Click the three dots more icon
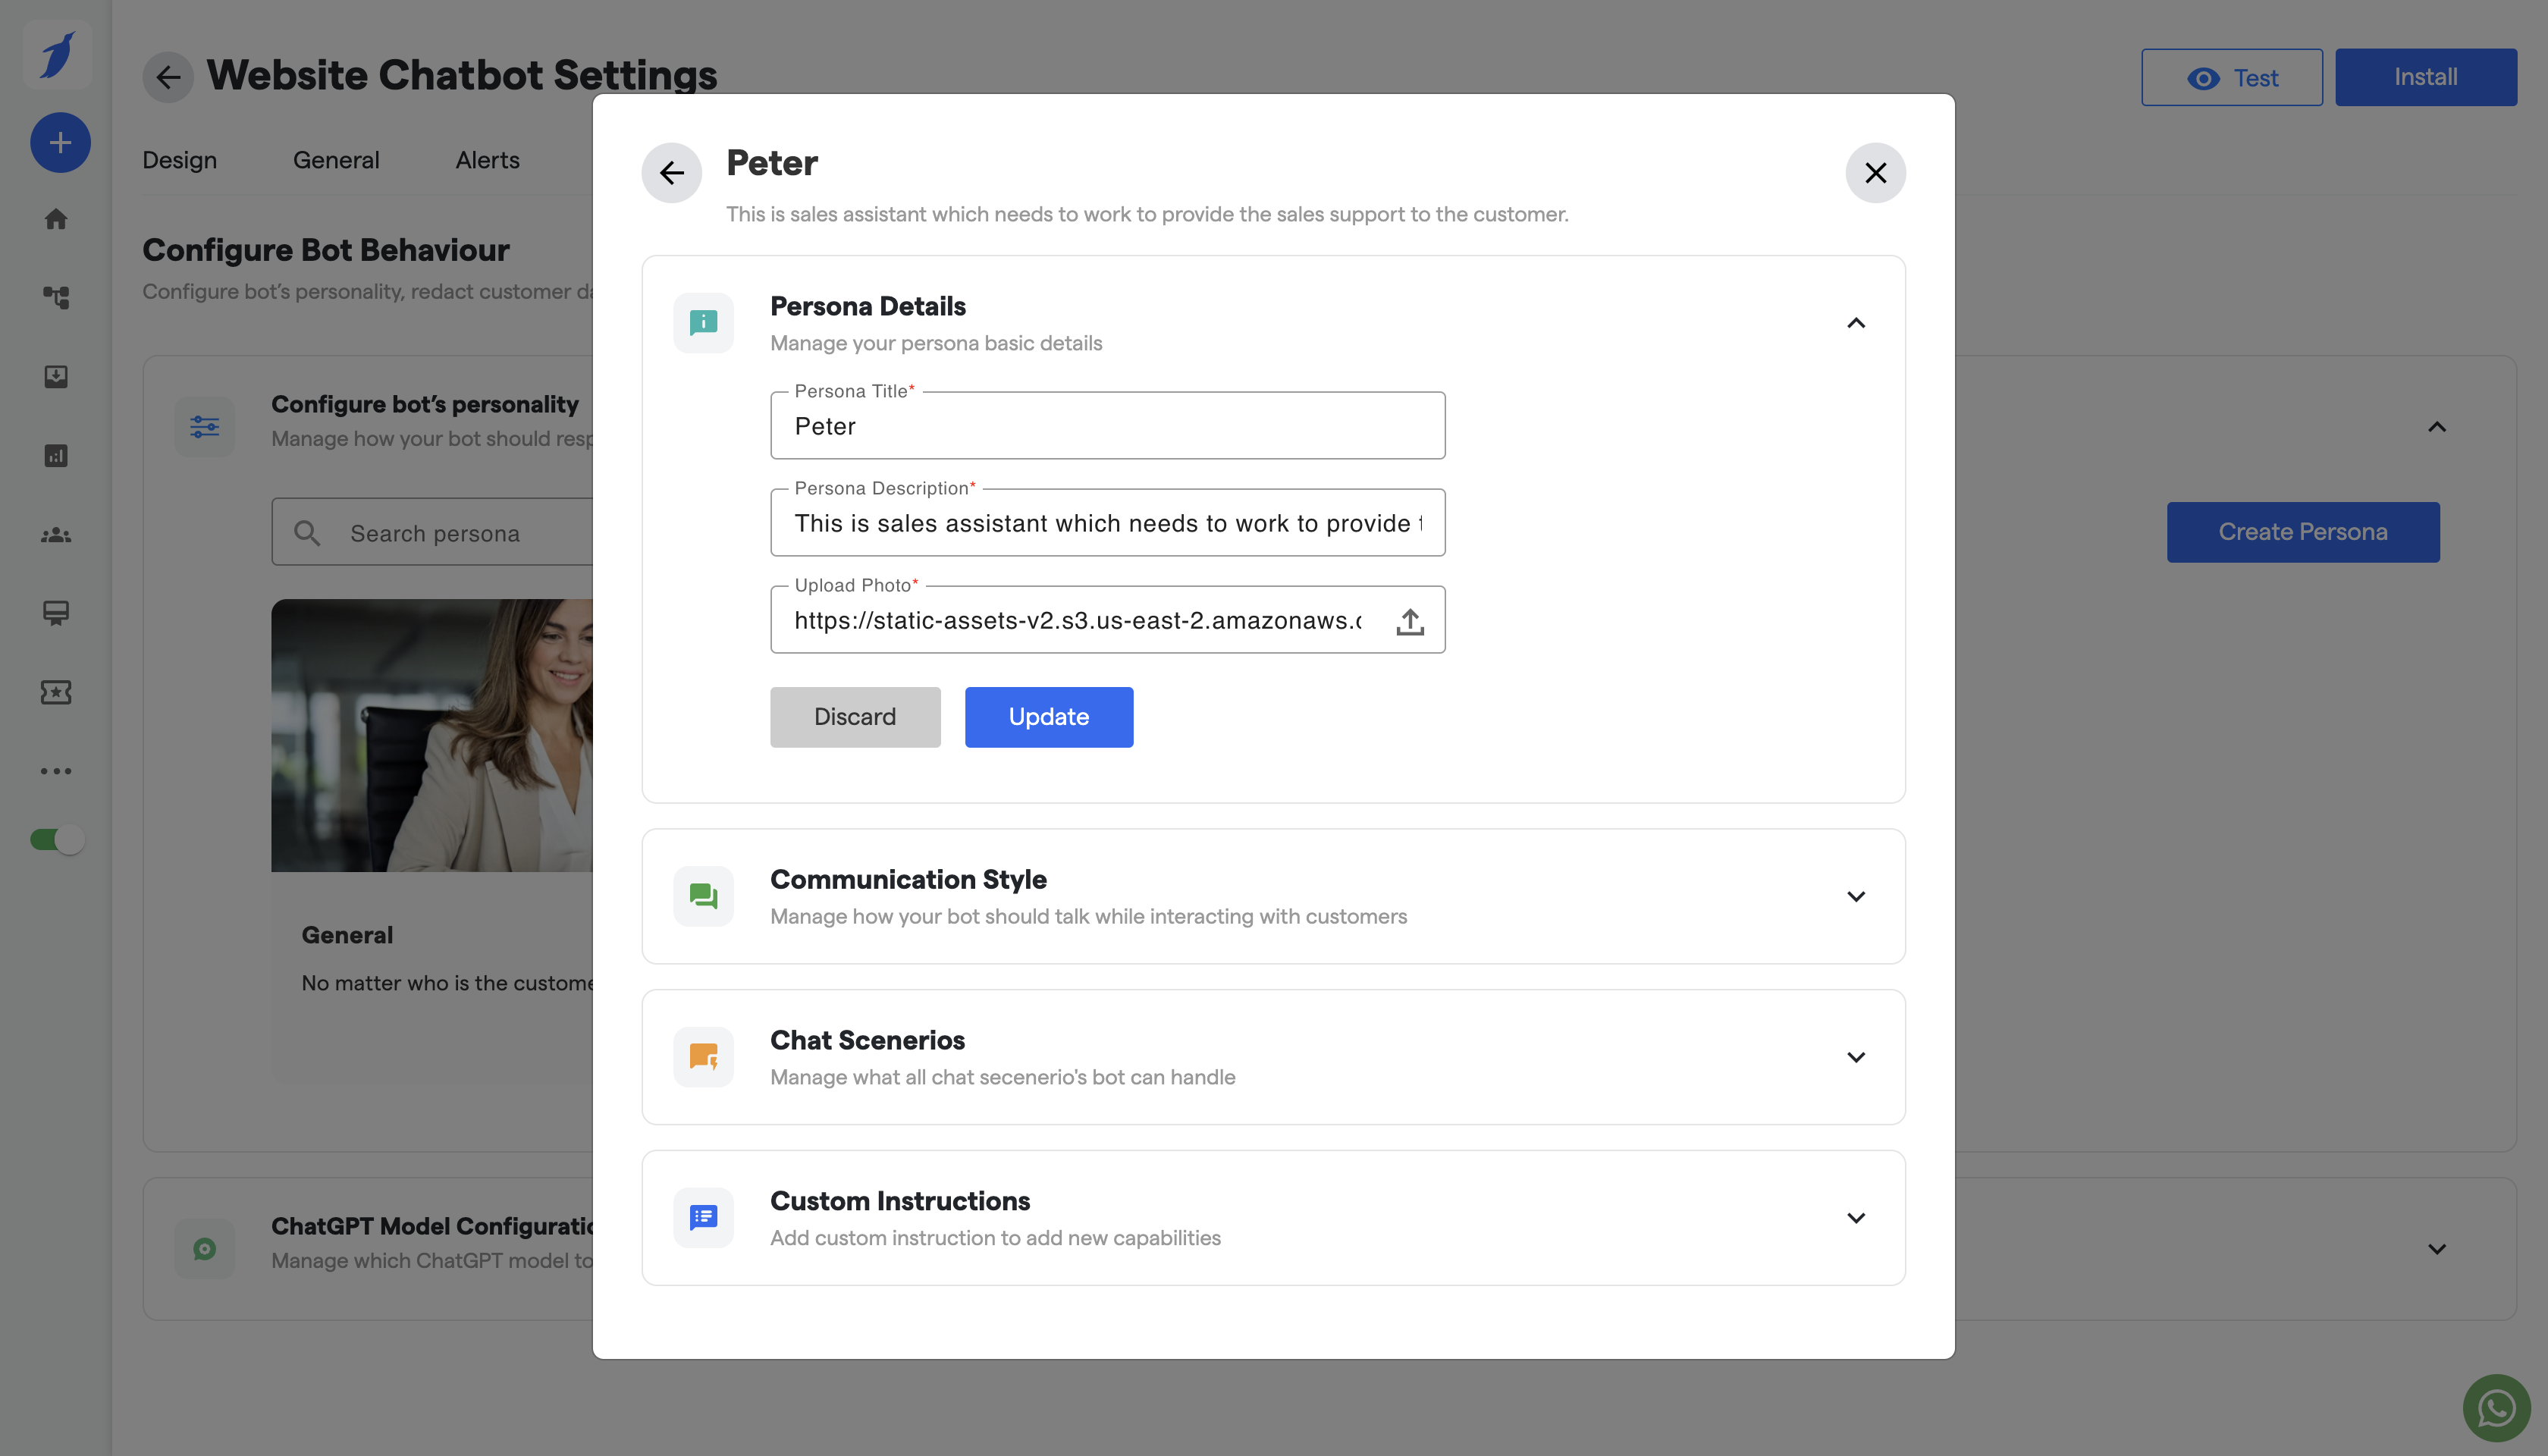 pos(56,771)
